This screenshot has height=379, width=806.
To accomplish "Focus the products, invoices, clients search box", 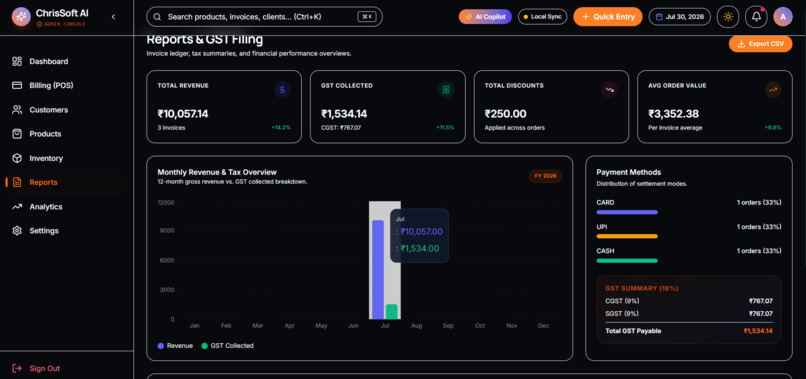I will point(264,16).
